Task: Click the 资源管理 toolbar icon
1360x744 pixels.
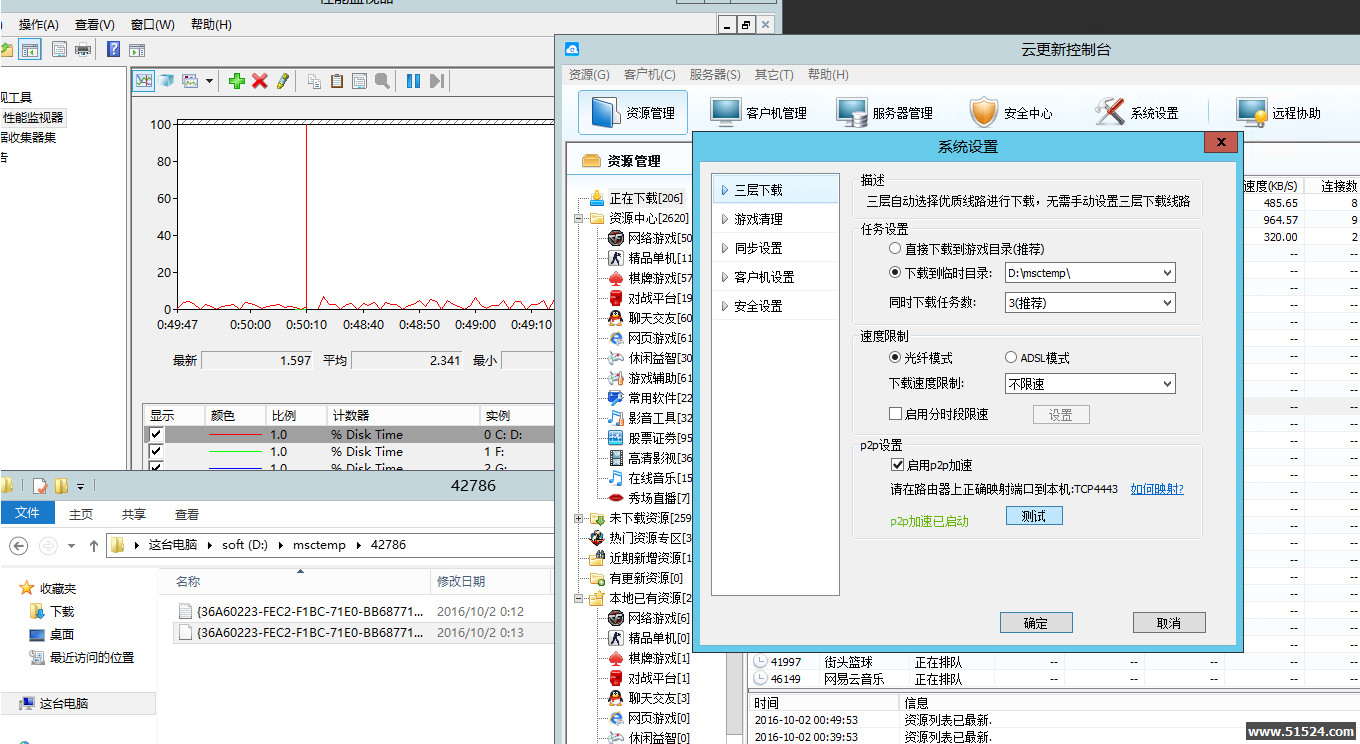Action: coord(633,113)
